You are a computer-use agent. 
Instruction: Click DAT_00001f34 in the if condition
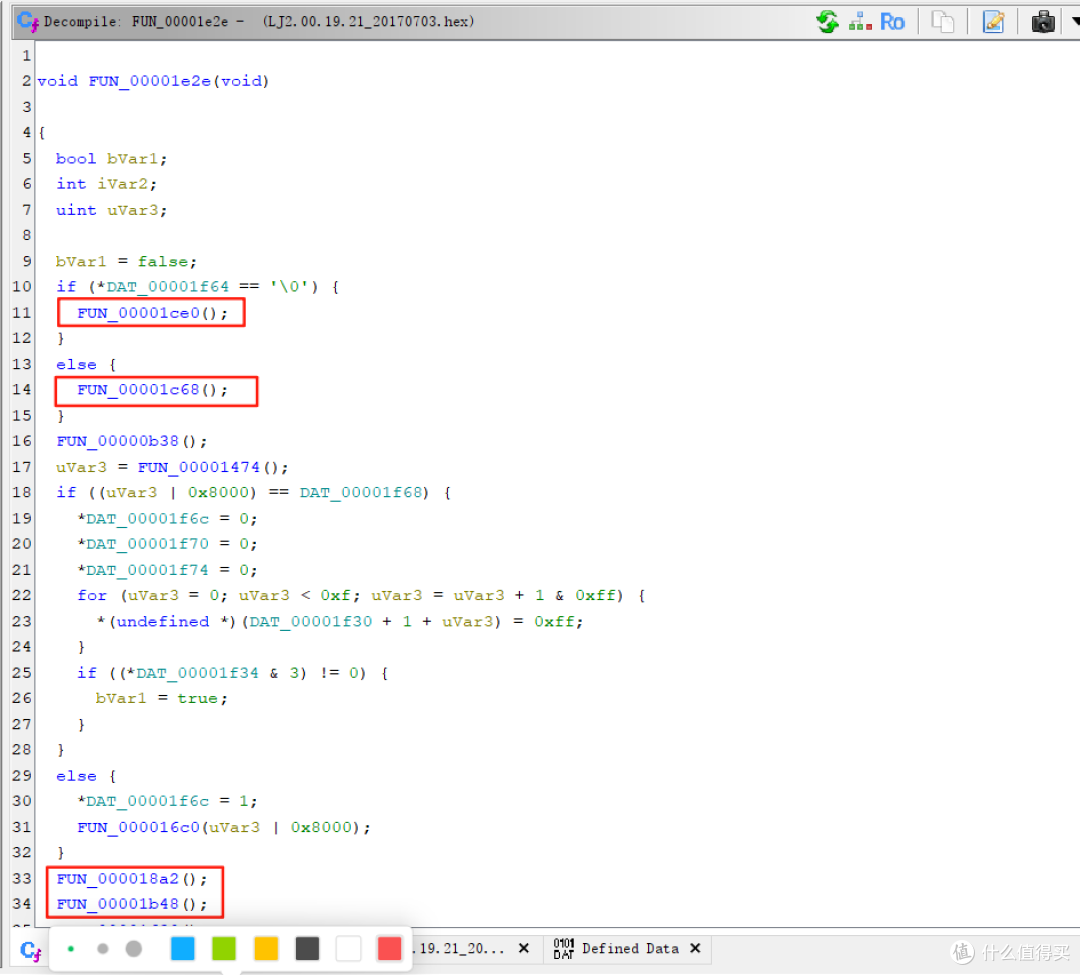pyautogui.click(x=198, y=673)
